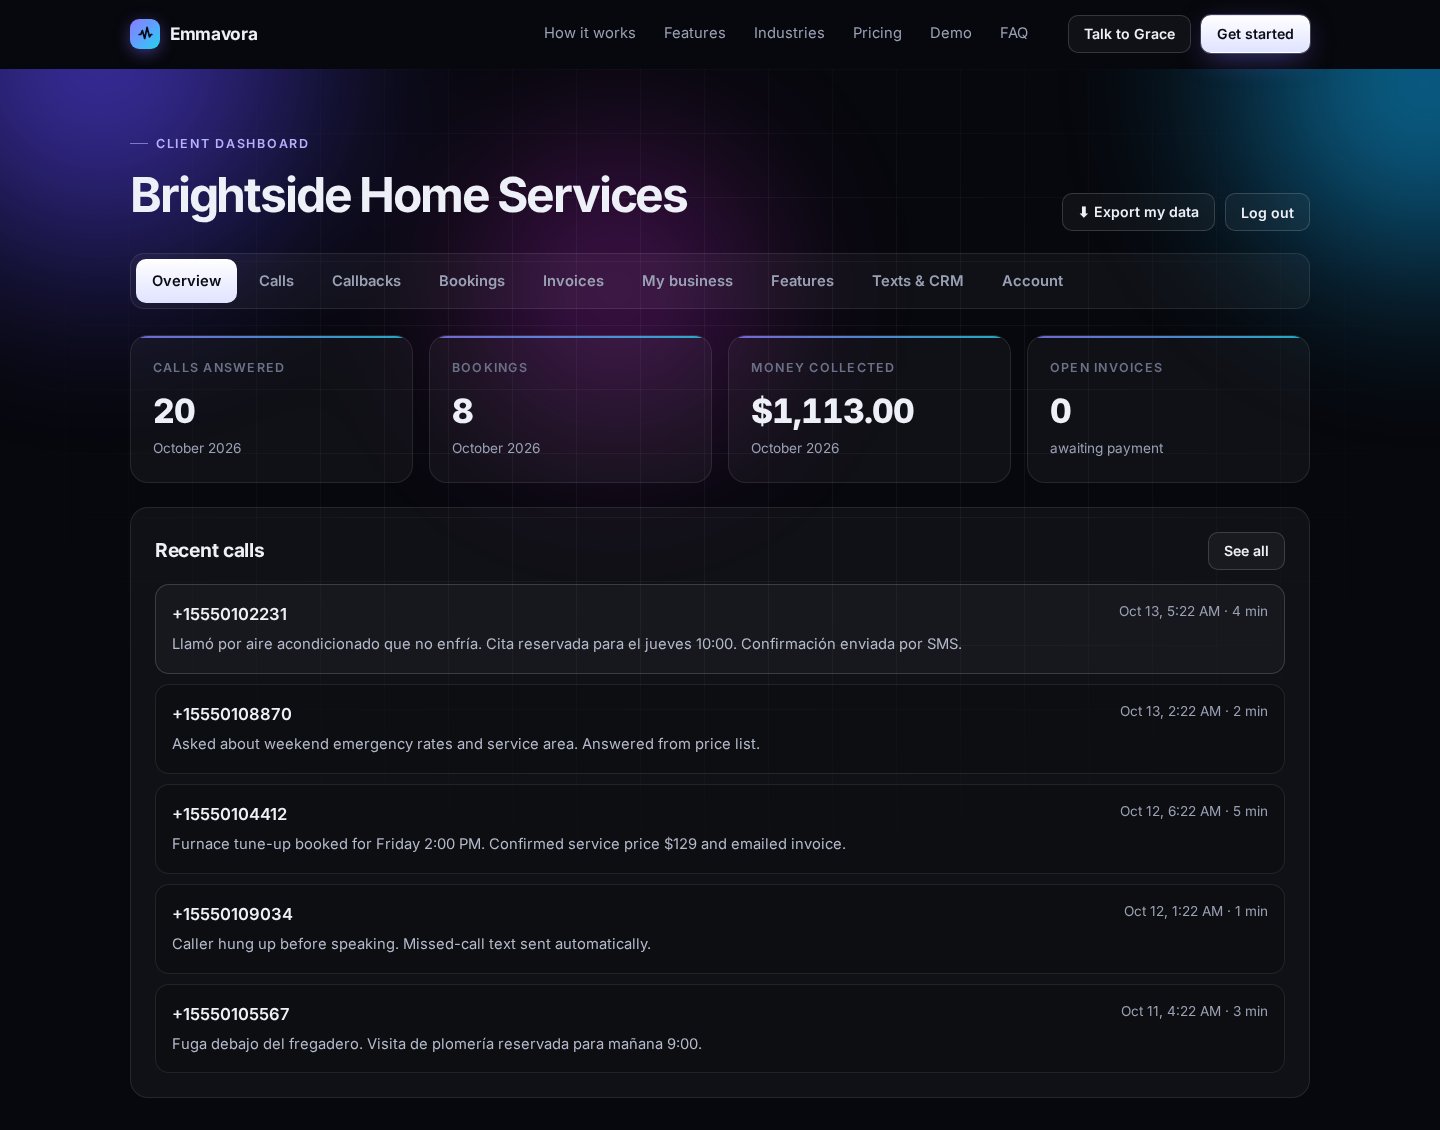Viewport: 1440px width, 1130px height.
Task: Click the Client Dashboard label
Action: 232,144
